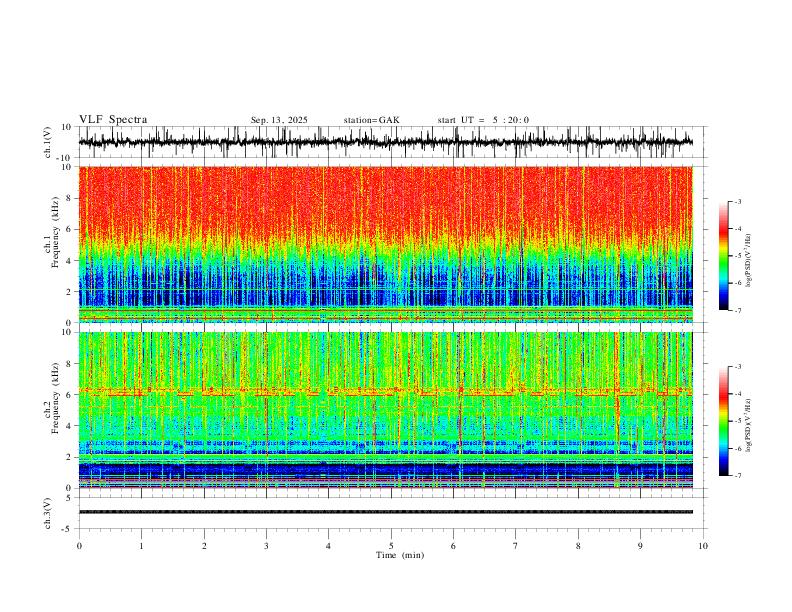Click the "4" kHz tick on ch.2 frequency axis

pos(69,426)
